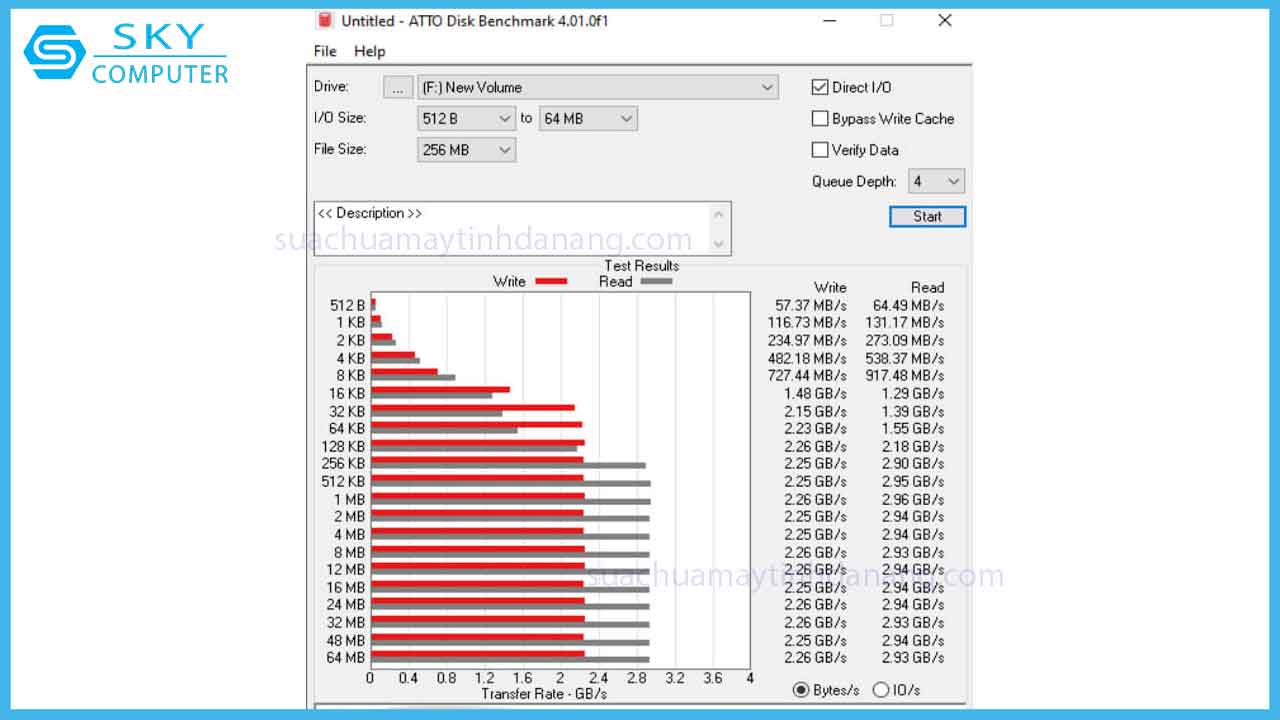Click the Description scrollbar up arrow
The image size is (1280, 720).
pos(719,213)
